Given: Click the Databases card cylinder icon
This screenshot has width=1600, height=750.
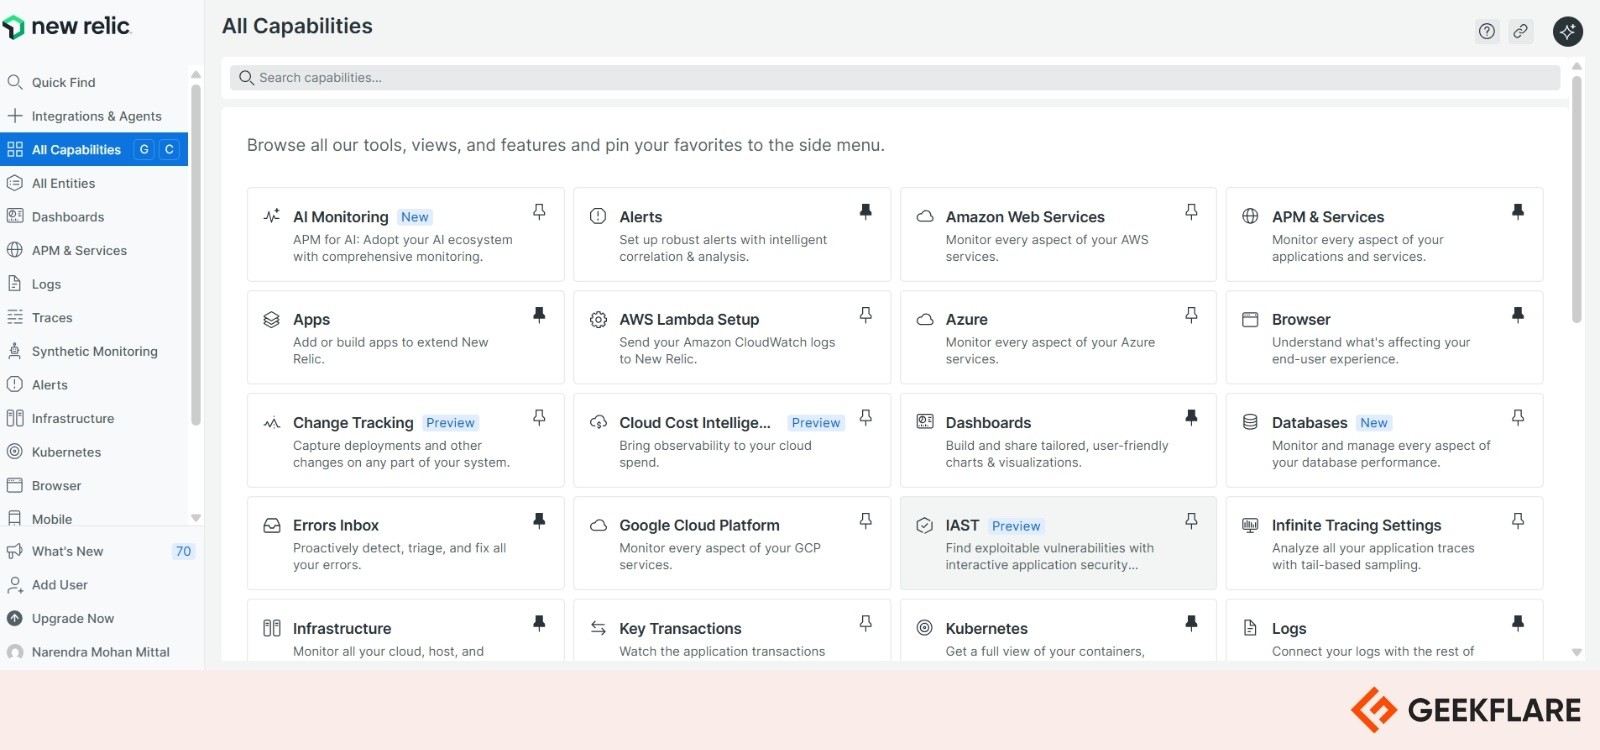Looking at the screenshot, I should 1250,422.
